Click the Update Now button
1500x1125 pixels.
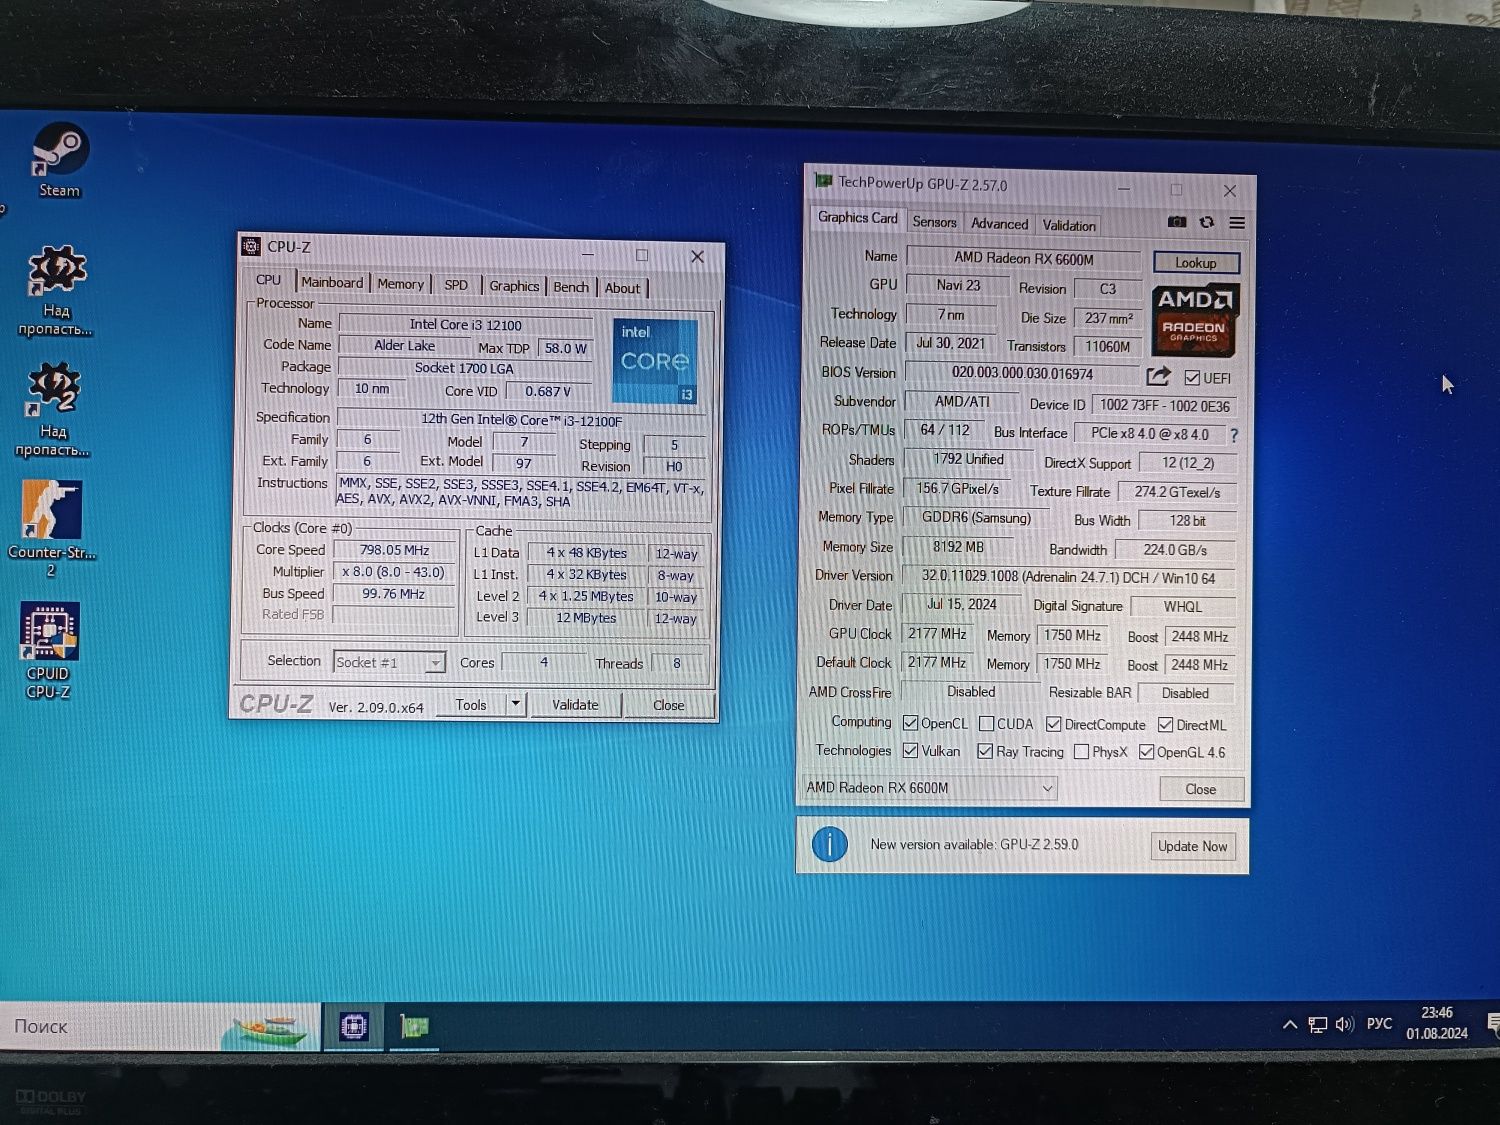click(1192, 846)
